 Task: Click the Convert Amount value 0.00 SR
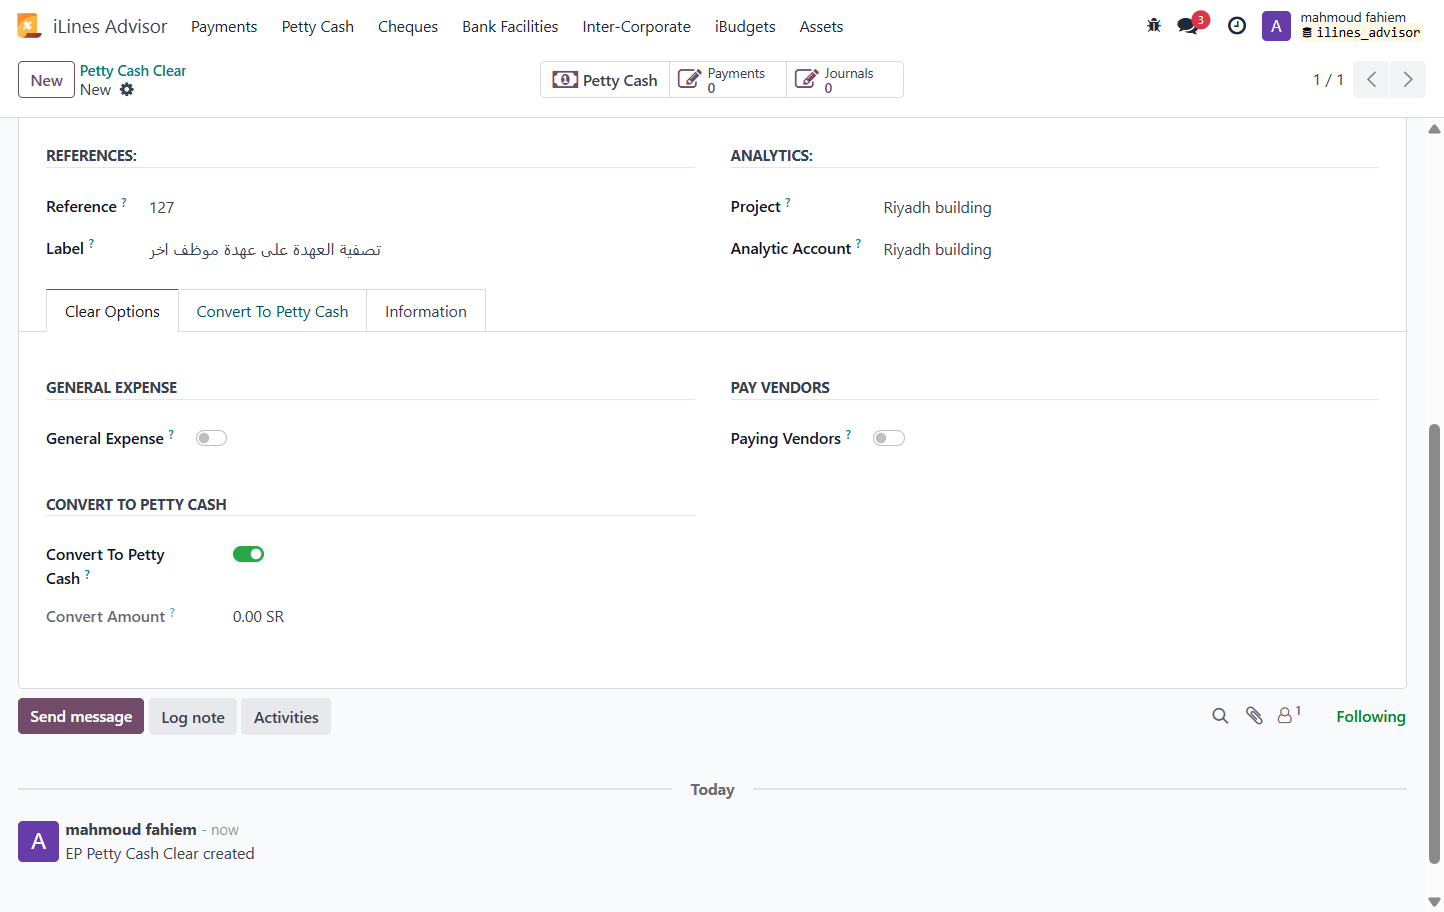[259, 617]
